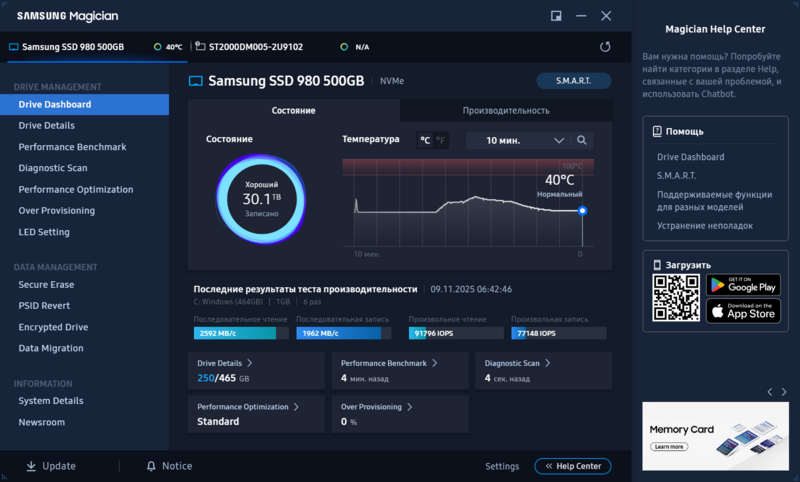Switch to the Производительность tab
This screenshot has width=800, height=482.
(x=506, y=110)
